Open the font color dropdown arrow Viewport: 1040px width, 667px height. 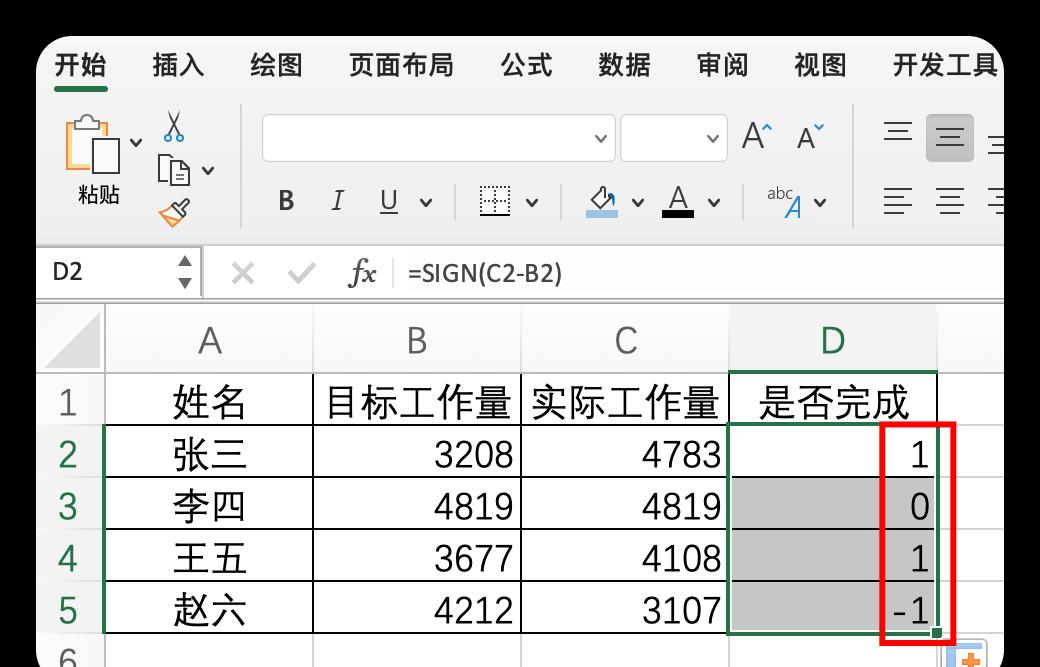[x=714, y=202]
